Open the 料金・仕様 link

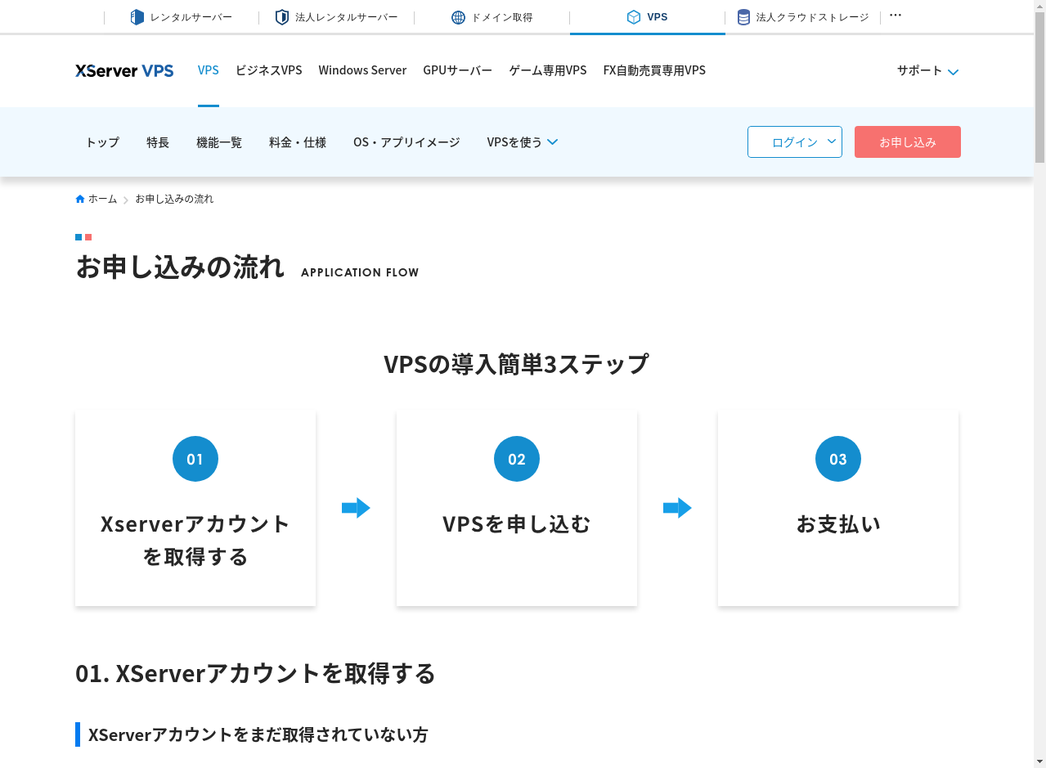click(297, 142)
